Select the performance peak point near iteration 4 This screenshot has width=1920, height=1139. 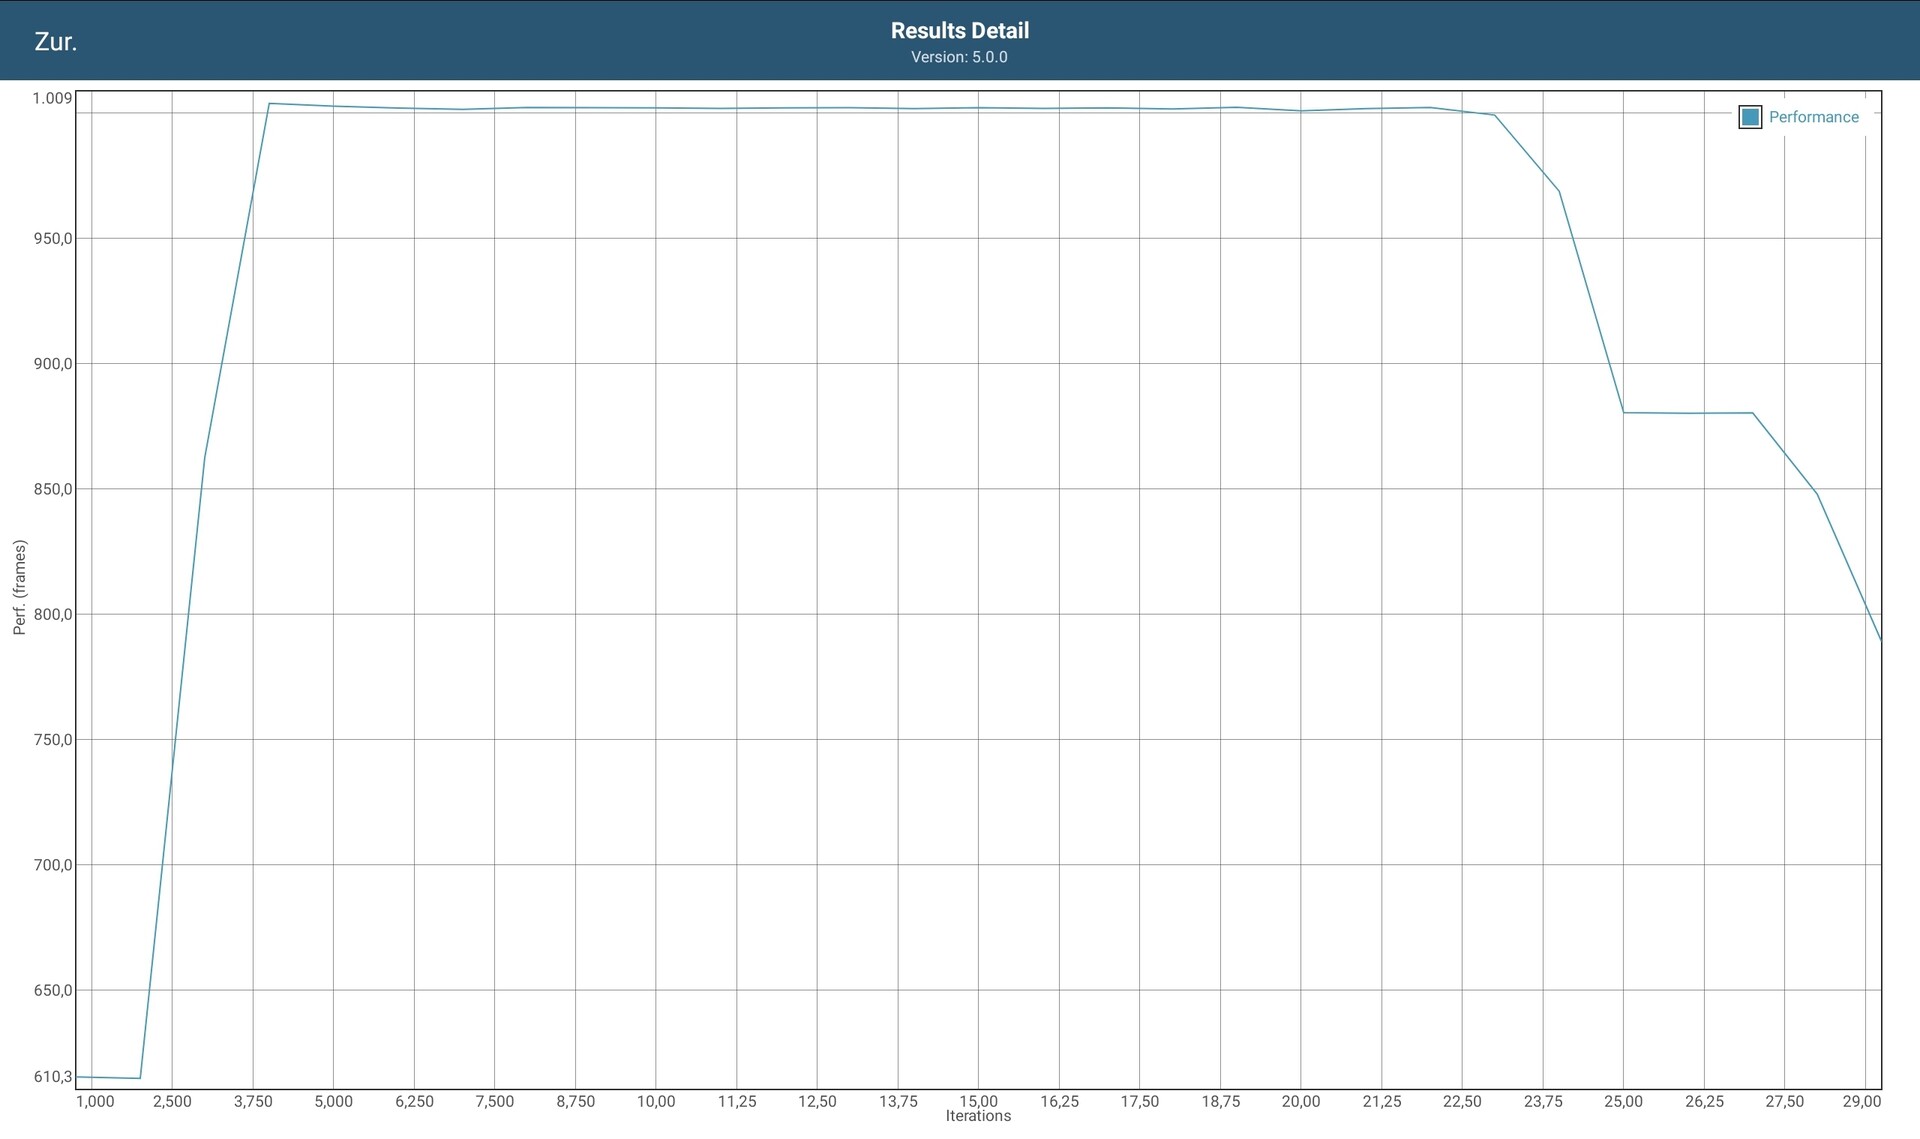tap(270, 103)
